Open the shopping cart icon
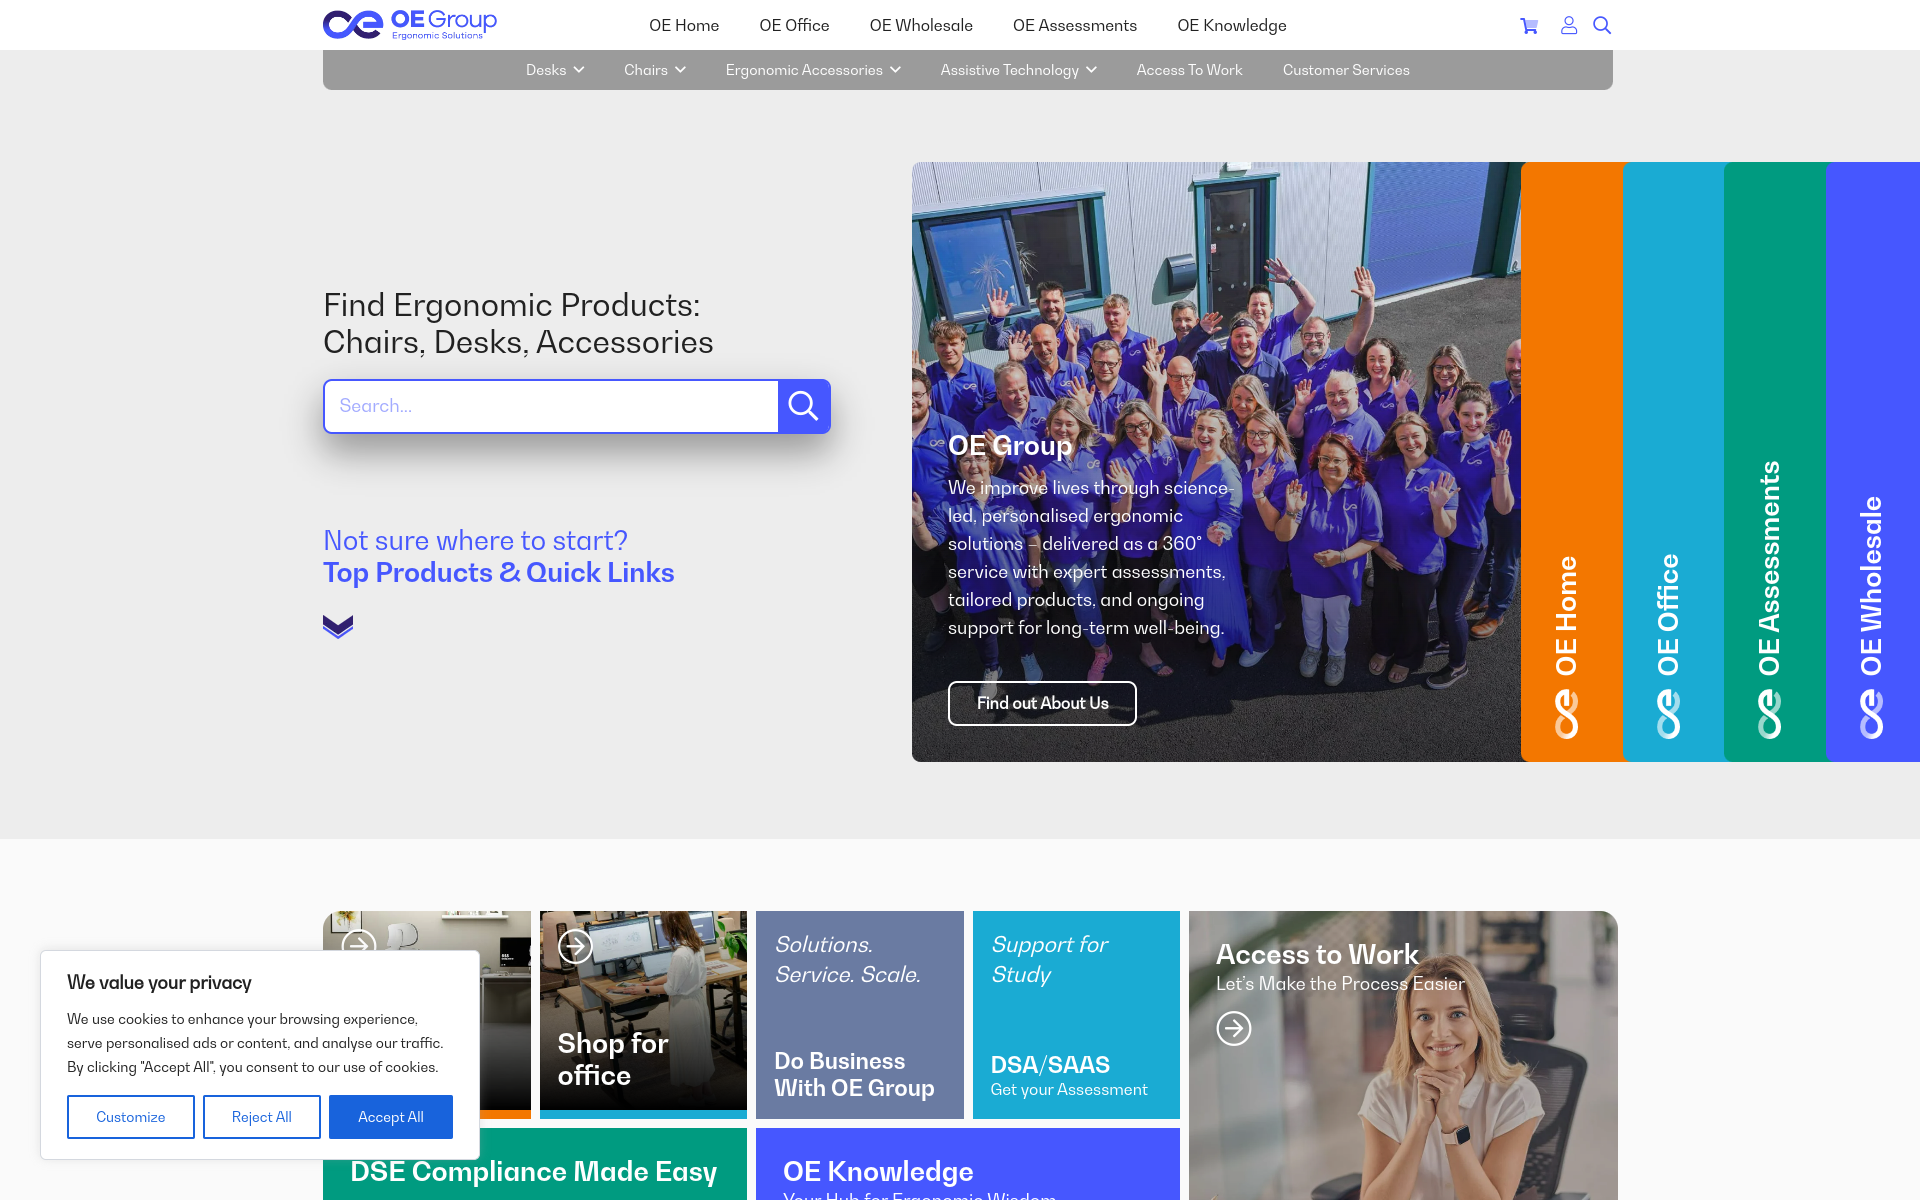1920x1200 pixels. point(1529,26)
